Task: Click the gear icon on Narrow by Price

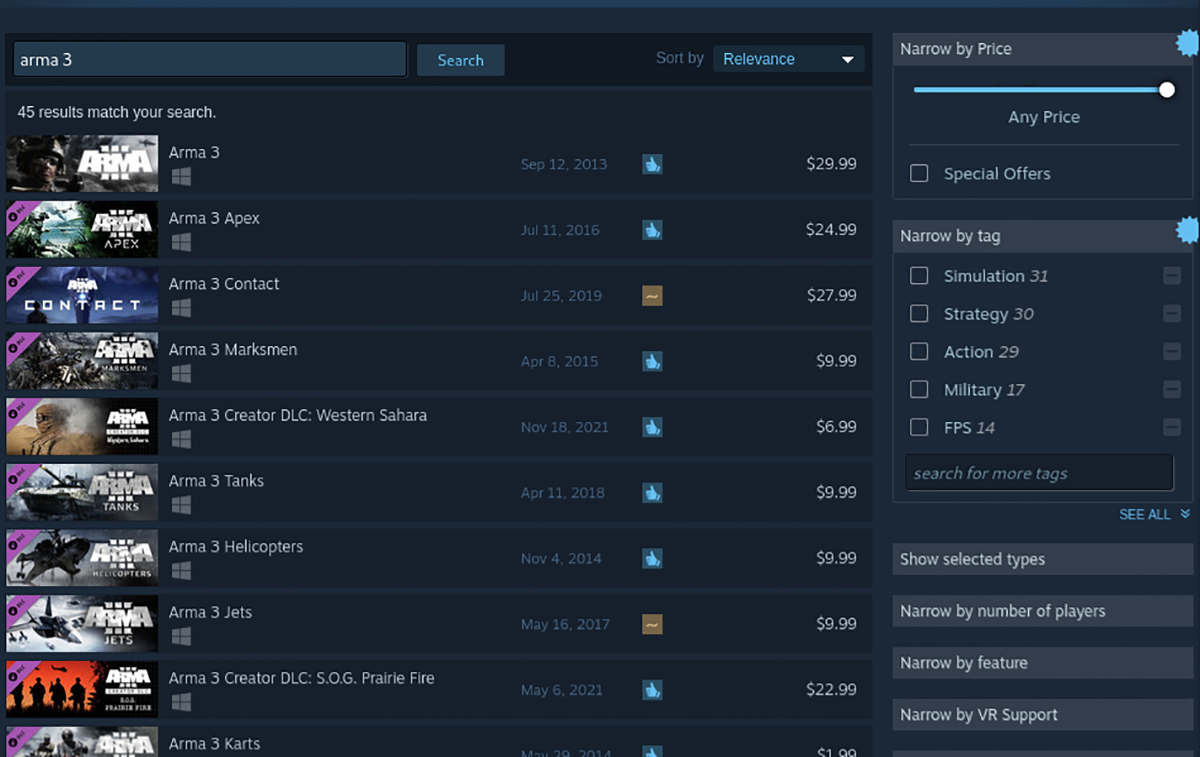Action: click(x=1188, y=42)
